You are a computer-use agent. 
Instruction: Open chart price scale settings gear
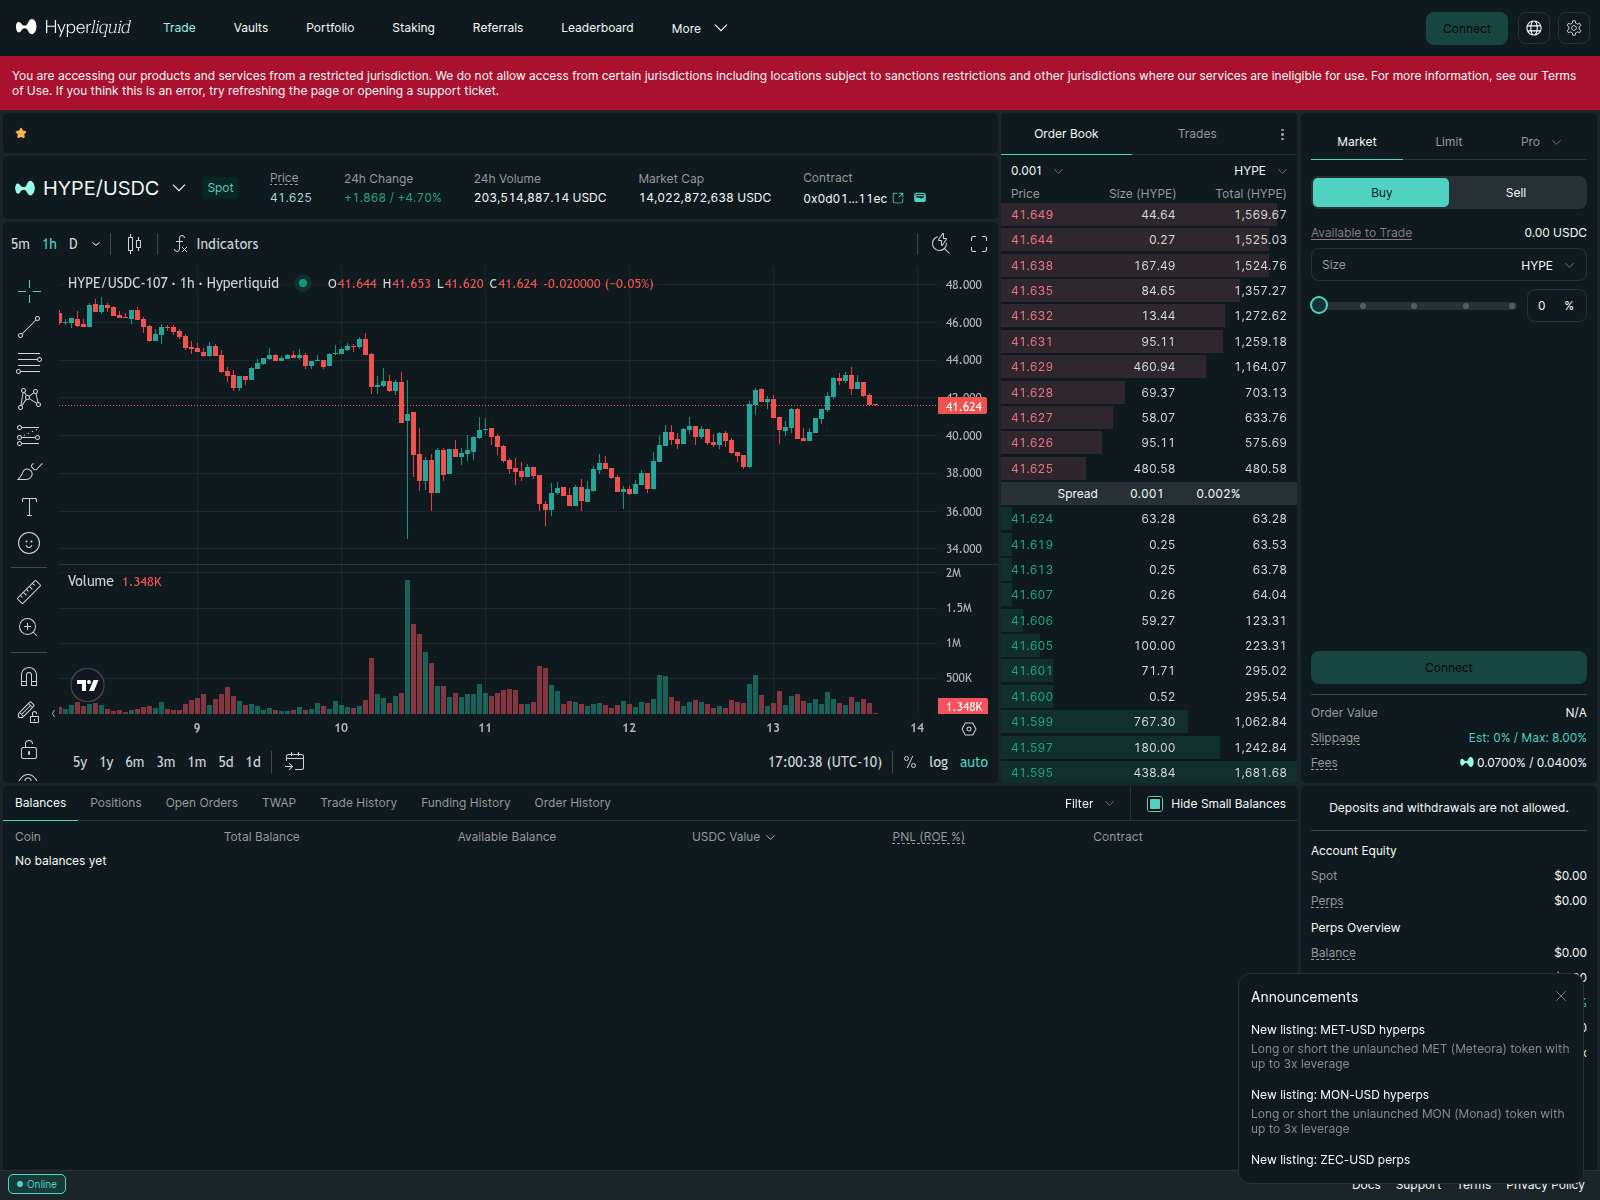968,729
